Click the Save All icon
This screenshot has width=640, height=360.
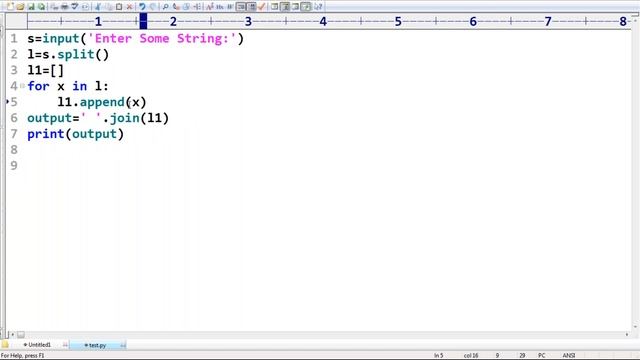tap(41, 7)
